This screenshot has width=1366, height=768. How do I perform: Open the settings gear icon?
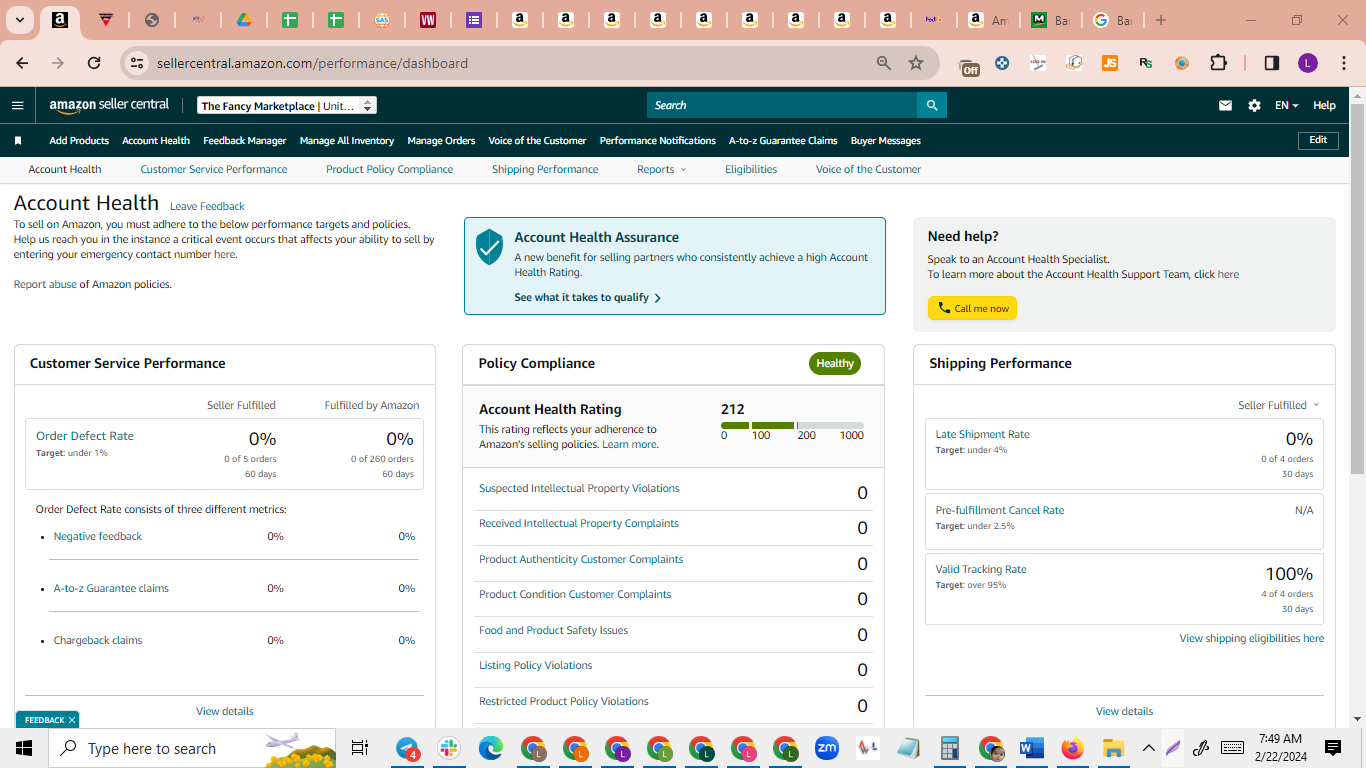(1254, 105)
